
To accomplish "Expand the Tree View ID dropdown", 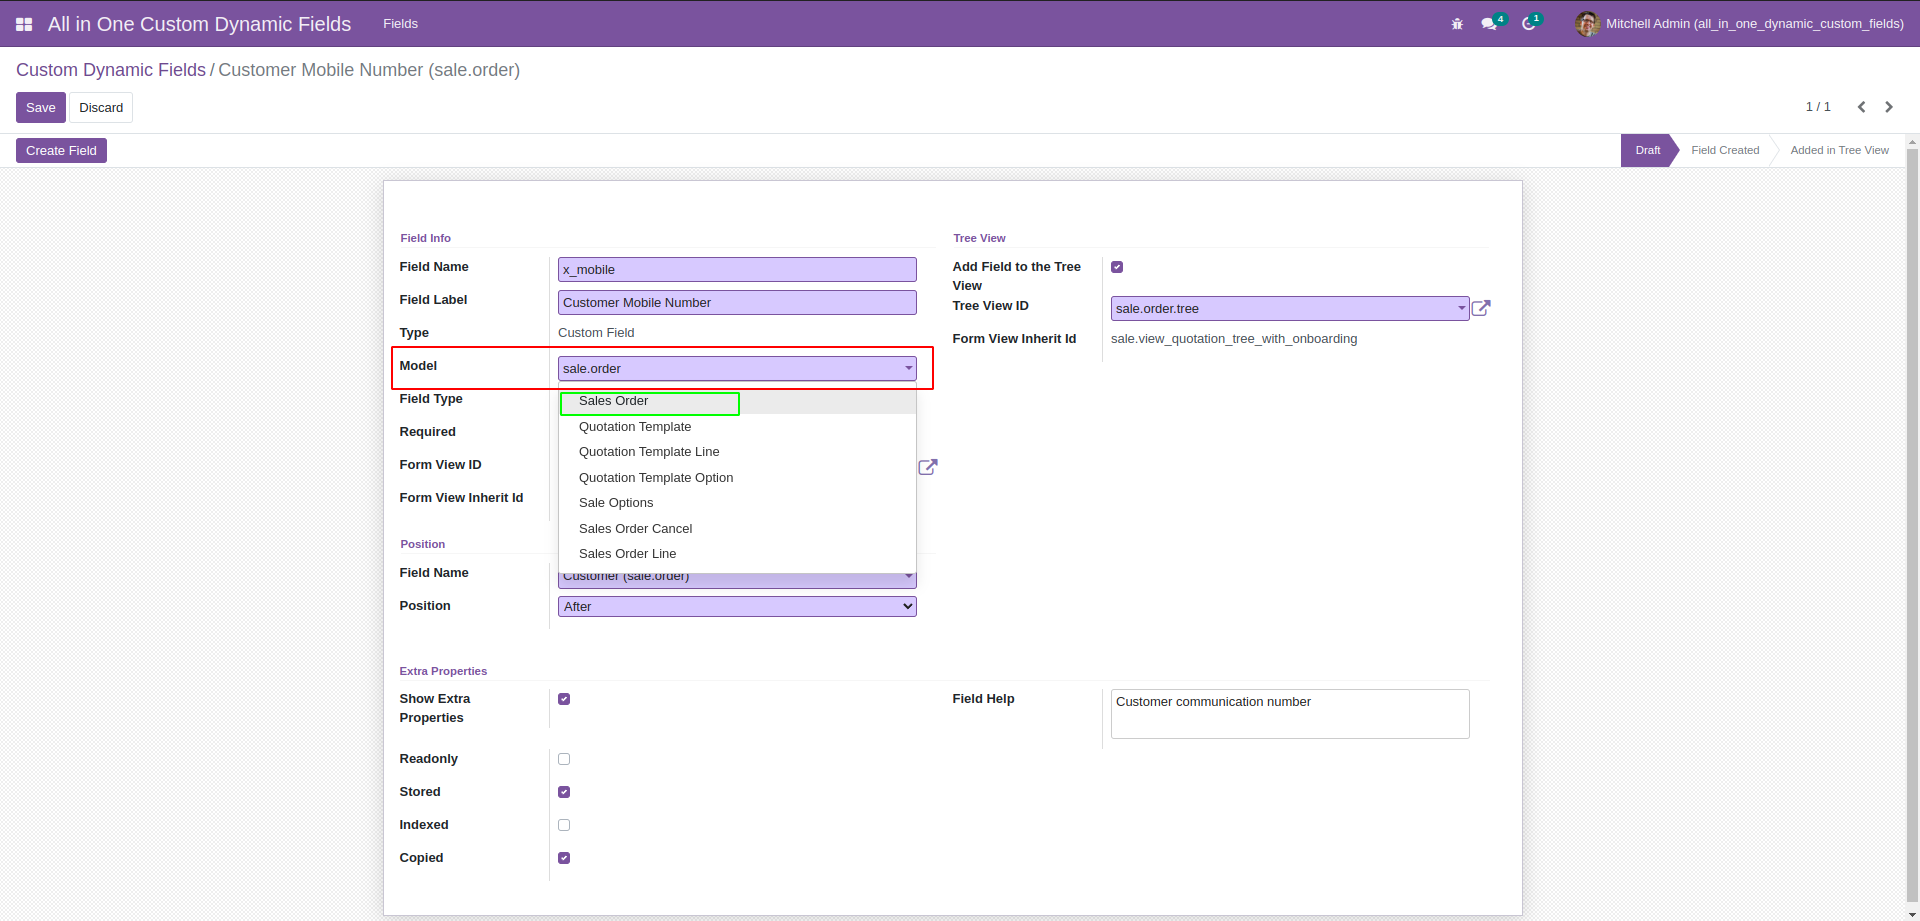I will (1289, 309).
